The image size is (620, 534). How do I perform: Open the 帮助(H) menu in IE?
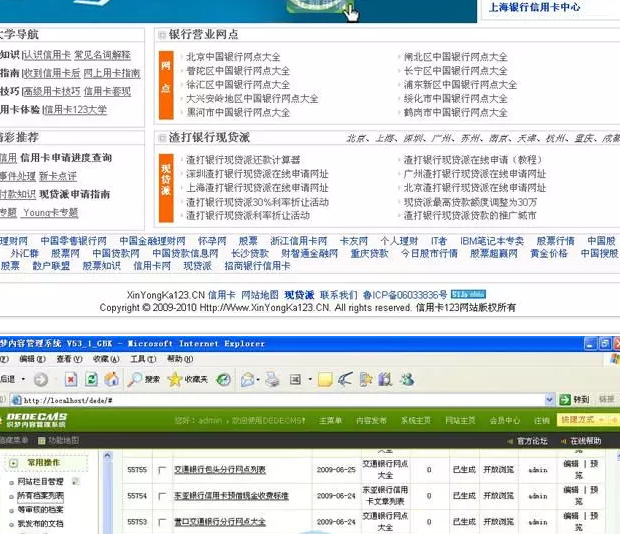click(180, 359)
